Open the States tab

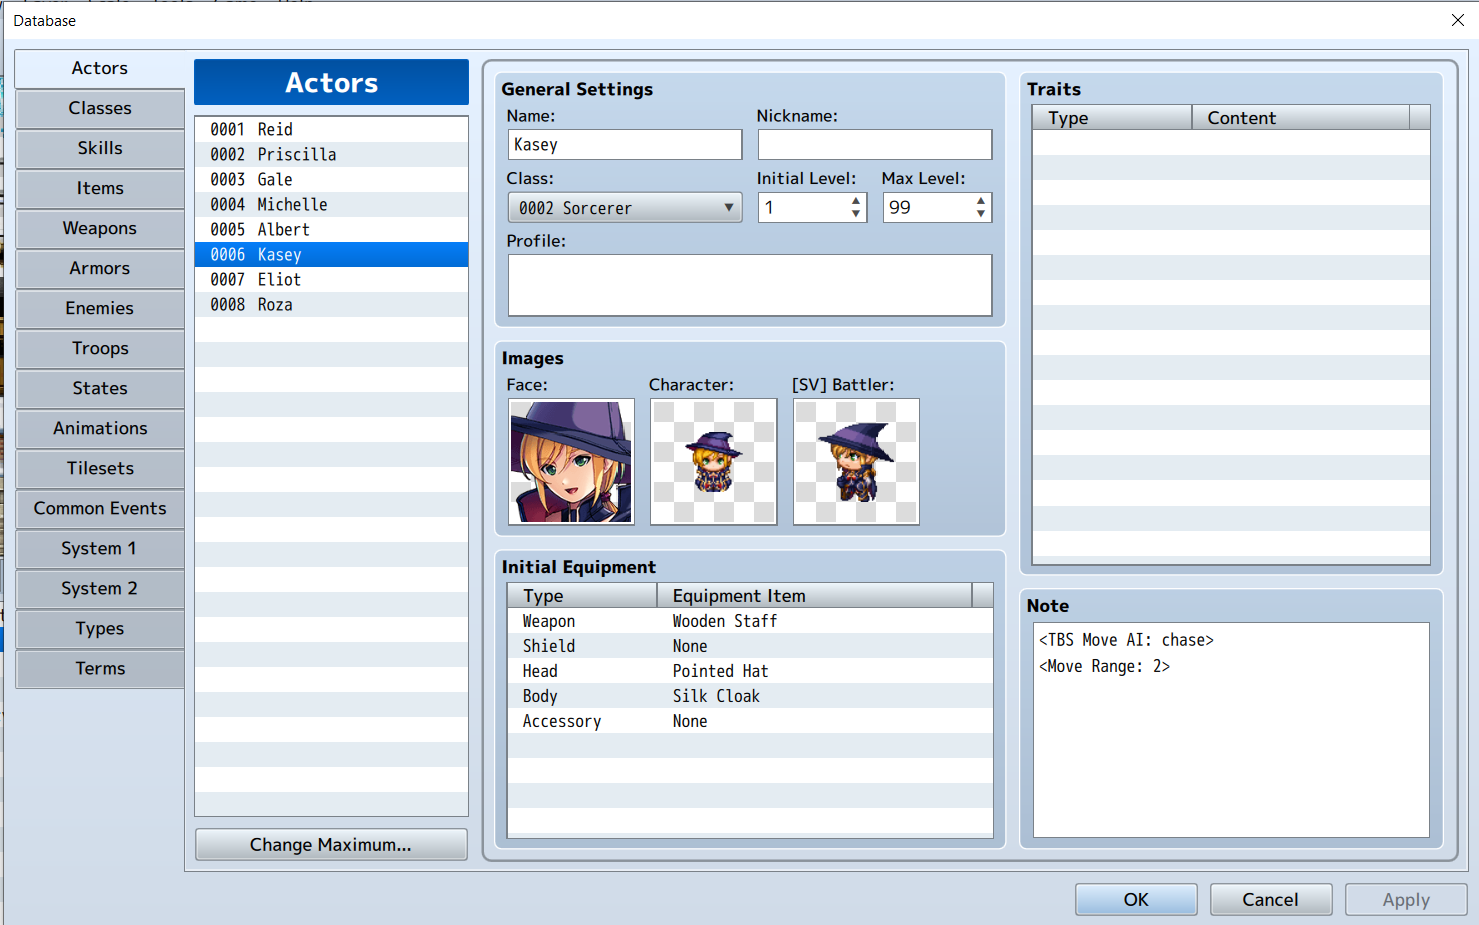tap(100, 388)
